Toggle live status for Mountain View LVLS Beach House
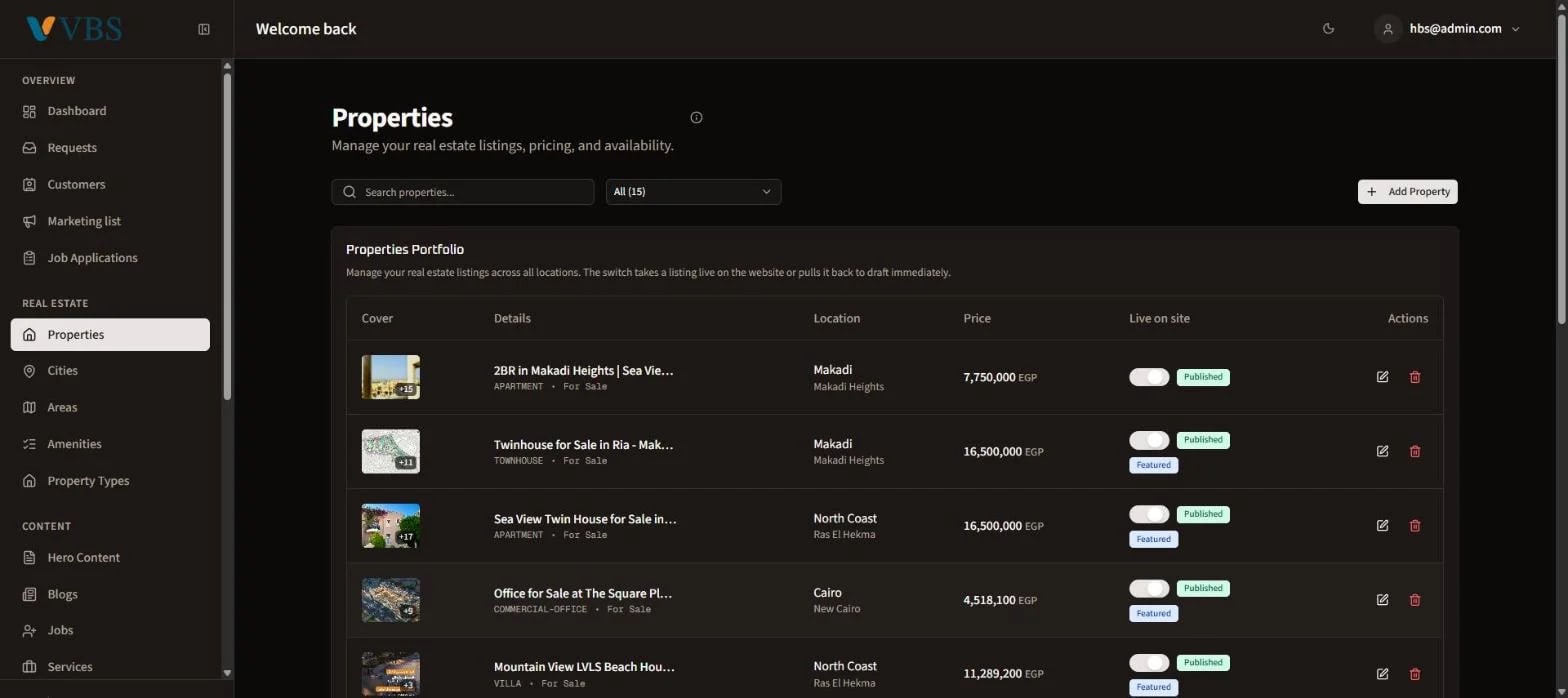The width and height of the screenshot is (1568, 698). point(1149,662)
